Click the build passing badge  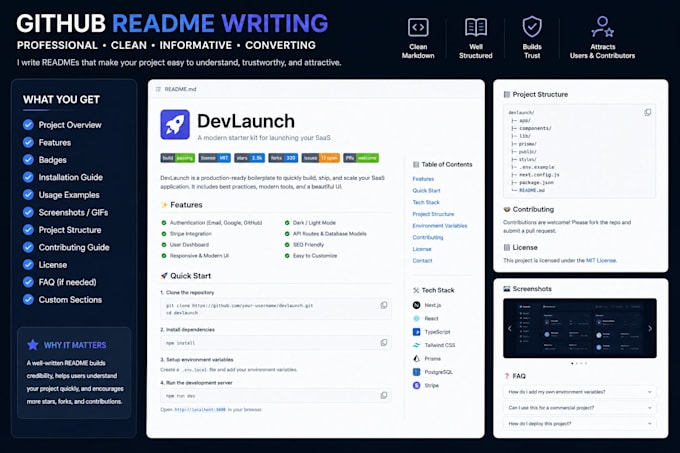click(178, 158)
